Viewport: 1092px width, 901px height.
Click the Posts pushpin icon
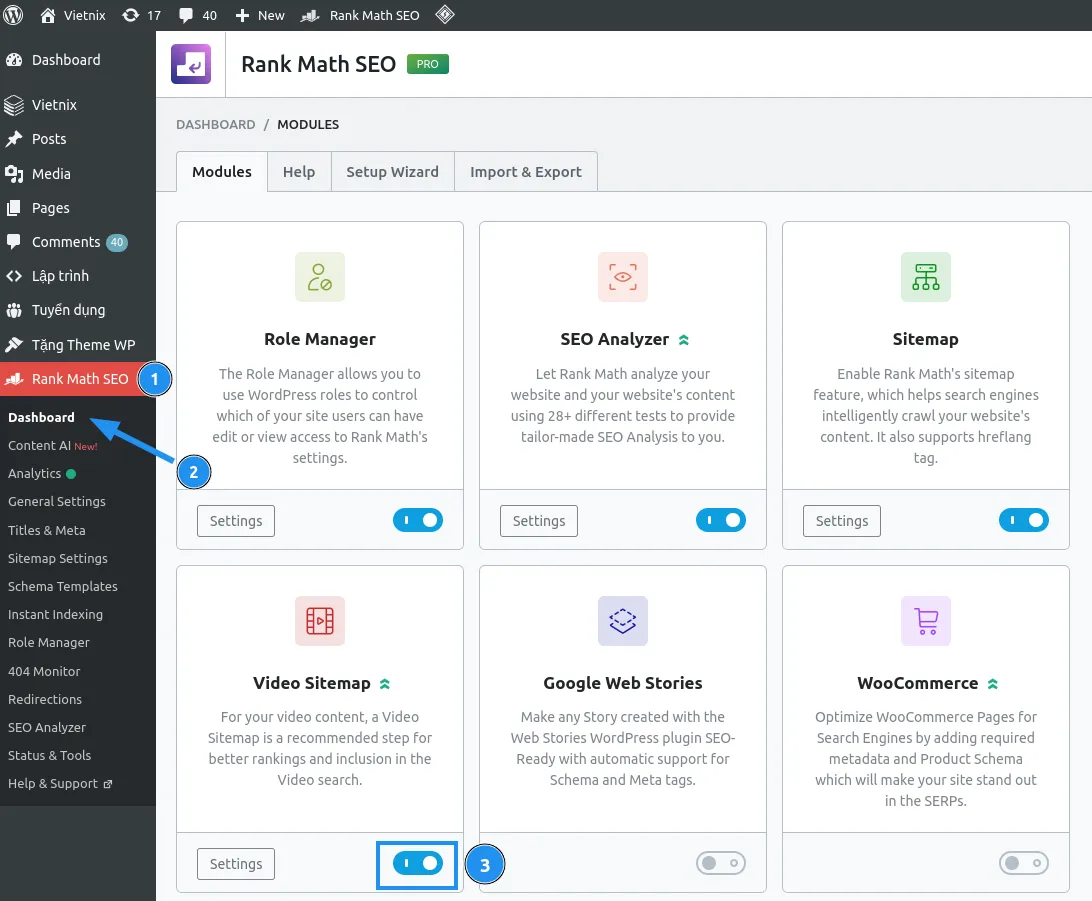[14, 139]
